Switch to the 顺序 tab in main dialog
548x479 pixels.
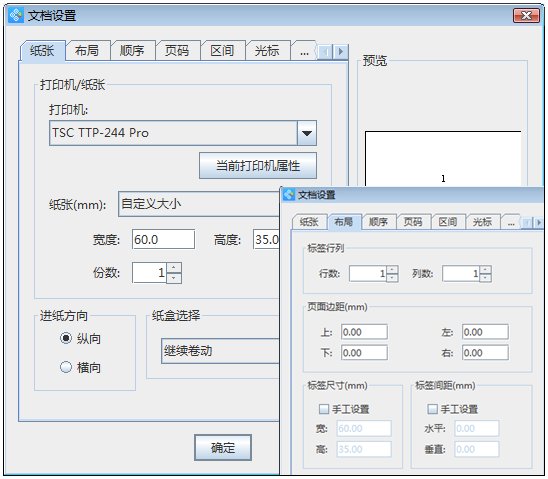tap(132, 51)
